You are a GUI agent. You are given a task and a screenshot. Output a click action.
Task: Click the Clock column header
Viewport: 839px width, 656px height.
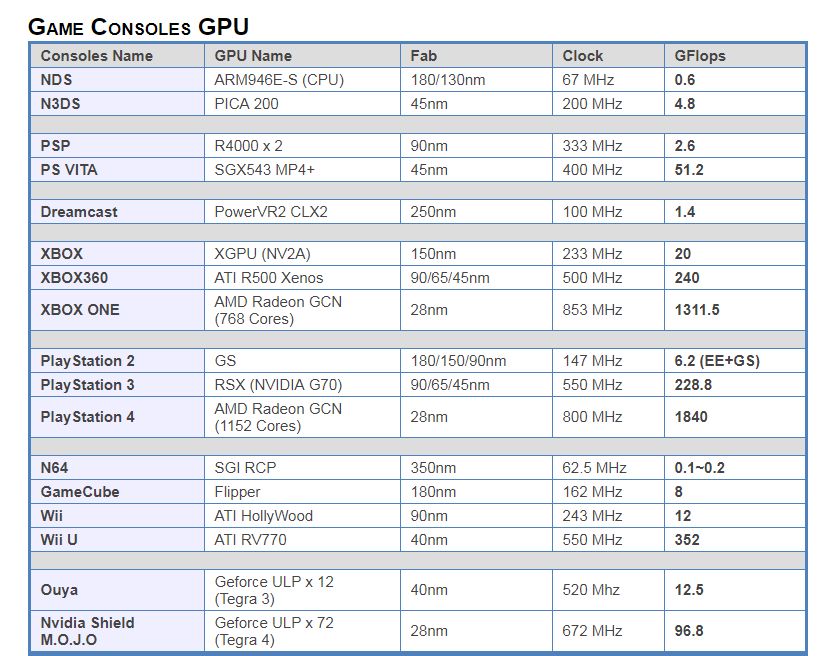point(583,56)
